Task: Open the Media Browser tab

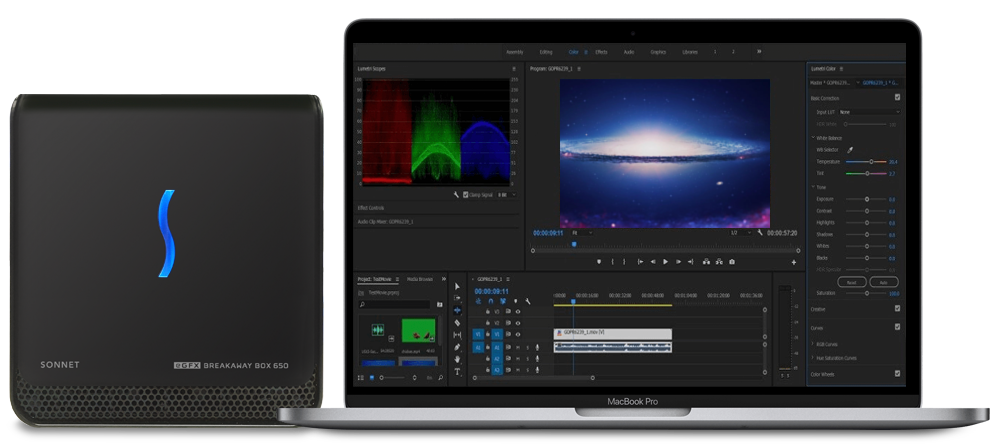Action: click(x=420, y=279)
